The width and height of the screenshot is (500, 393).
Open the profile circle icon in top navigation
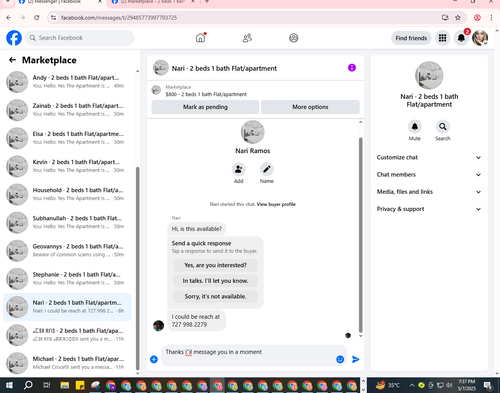[x=293, y=38]
